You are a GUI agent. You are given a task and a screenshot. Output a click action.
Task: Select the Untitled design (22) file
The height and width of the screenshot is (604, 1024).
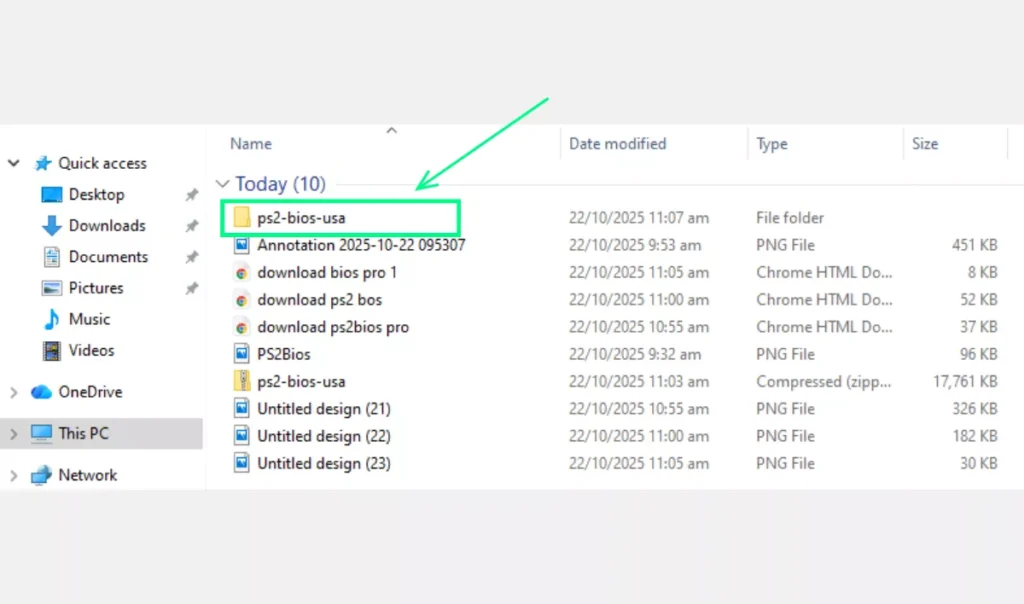[x=323, y=436]
